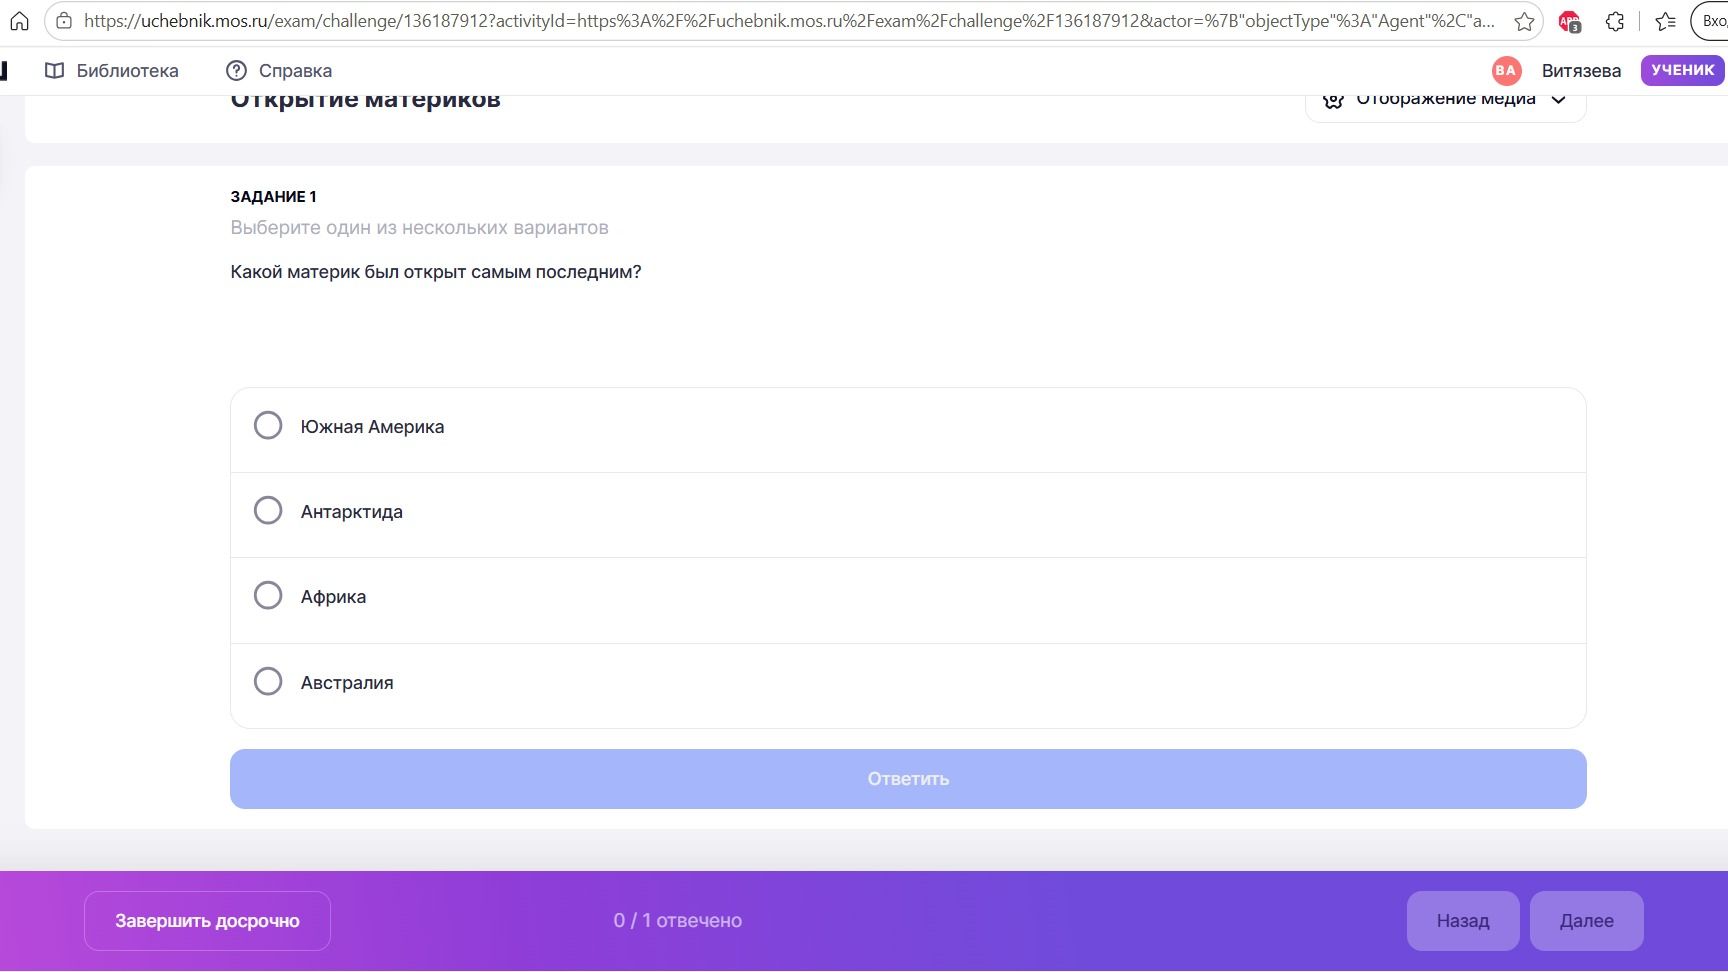This screenshot has height=972, width=1728.
Task: Pick the Австралия radio option
Action: pyautogui.click(x=268, y=681)
